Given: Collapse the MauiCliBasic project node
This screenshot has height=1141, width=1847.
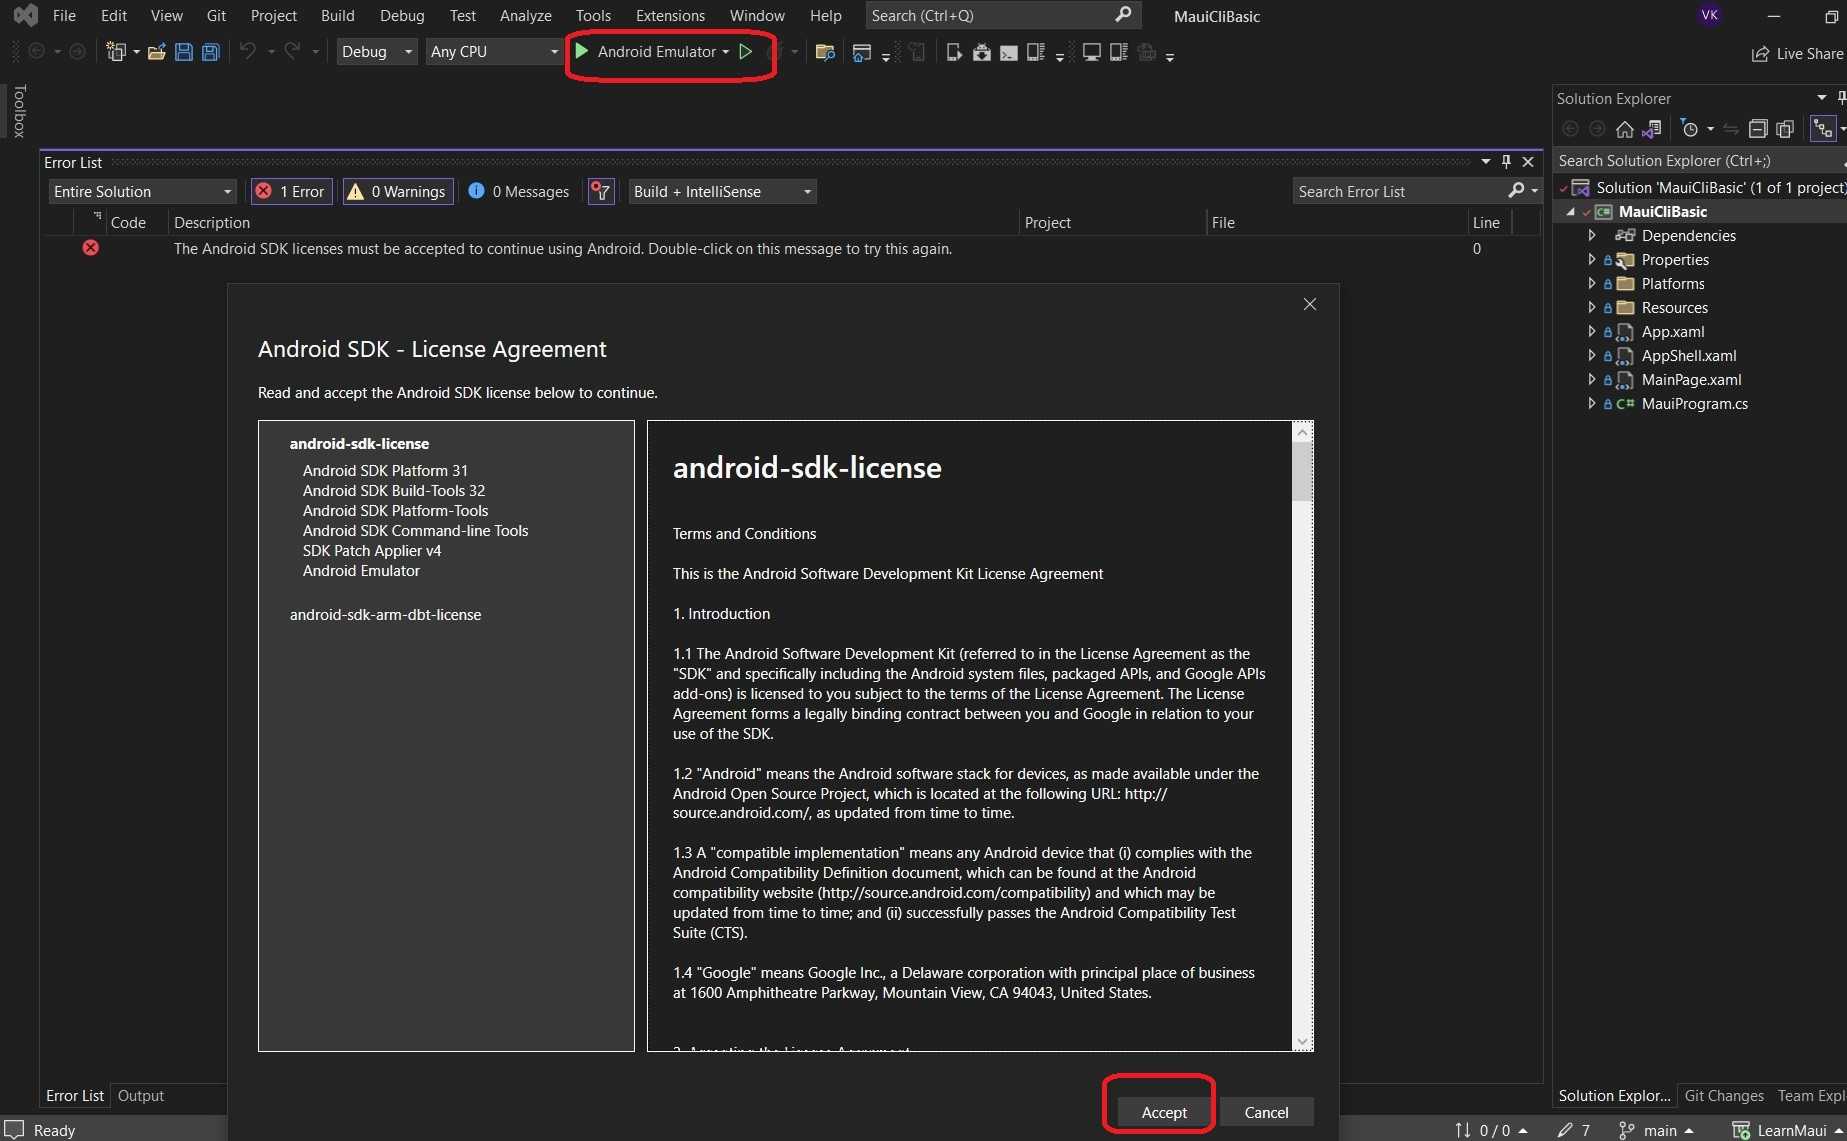Looking at the screenshot, I should pos(1571,211).
